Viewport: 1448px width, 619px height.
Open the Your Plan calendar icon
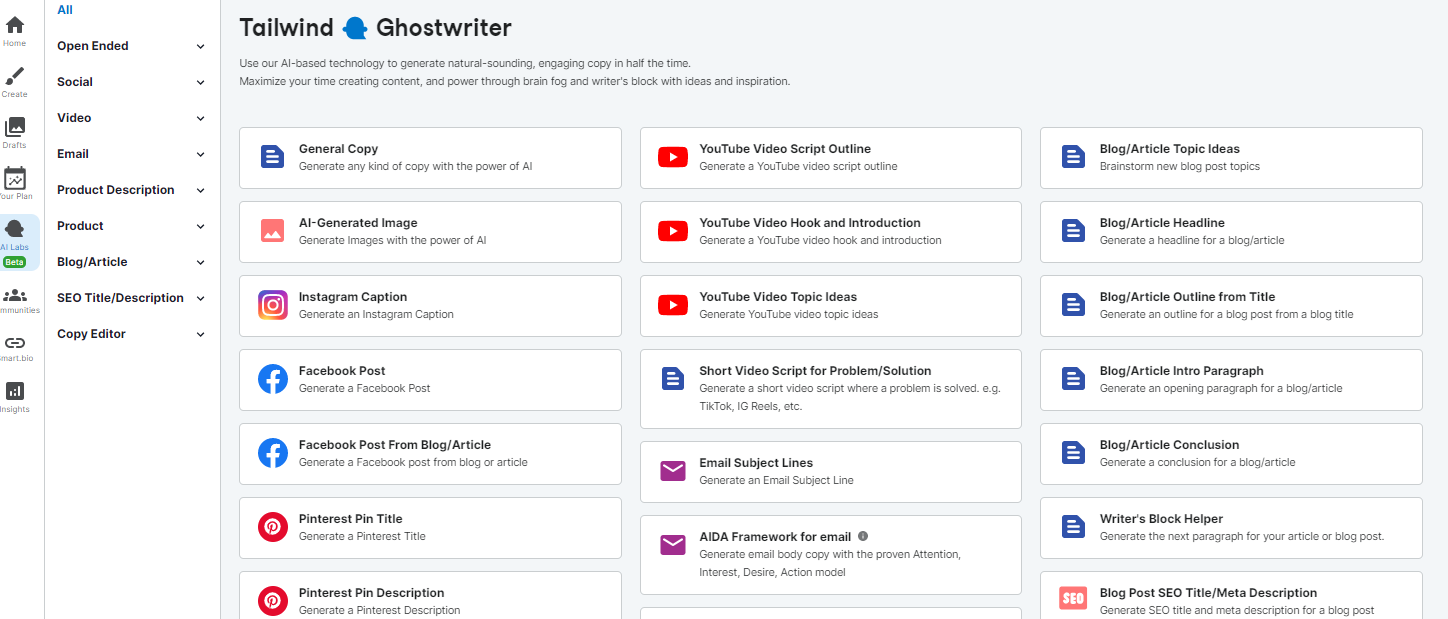(15, 179)
